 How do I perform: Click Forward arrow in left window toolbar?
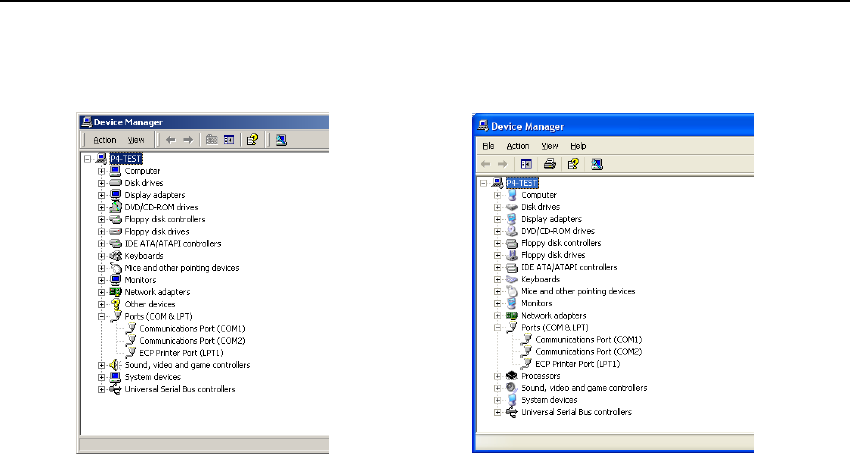[x=188, y=140]
